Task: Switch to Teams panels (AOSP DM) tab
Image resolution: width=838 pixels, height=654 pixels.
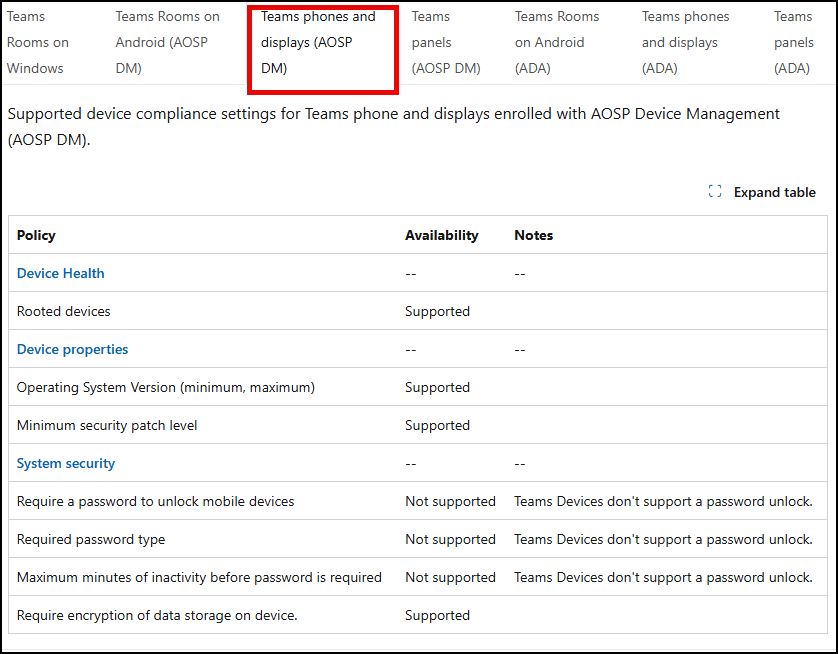Action: (x=446, y=42)
